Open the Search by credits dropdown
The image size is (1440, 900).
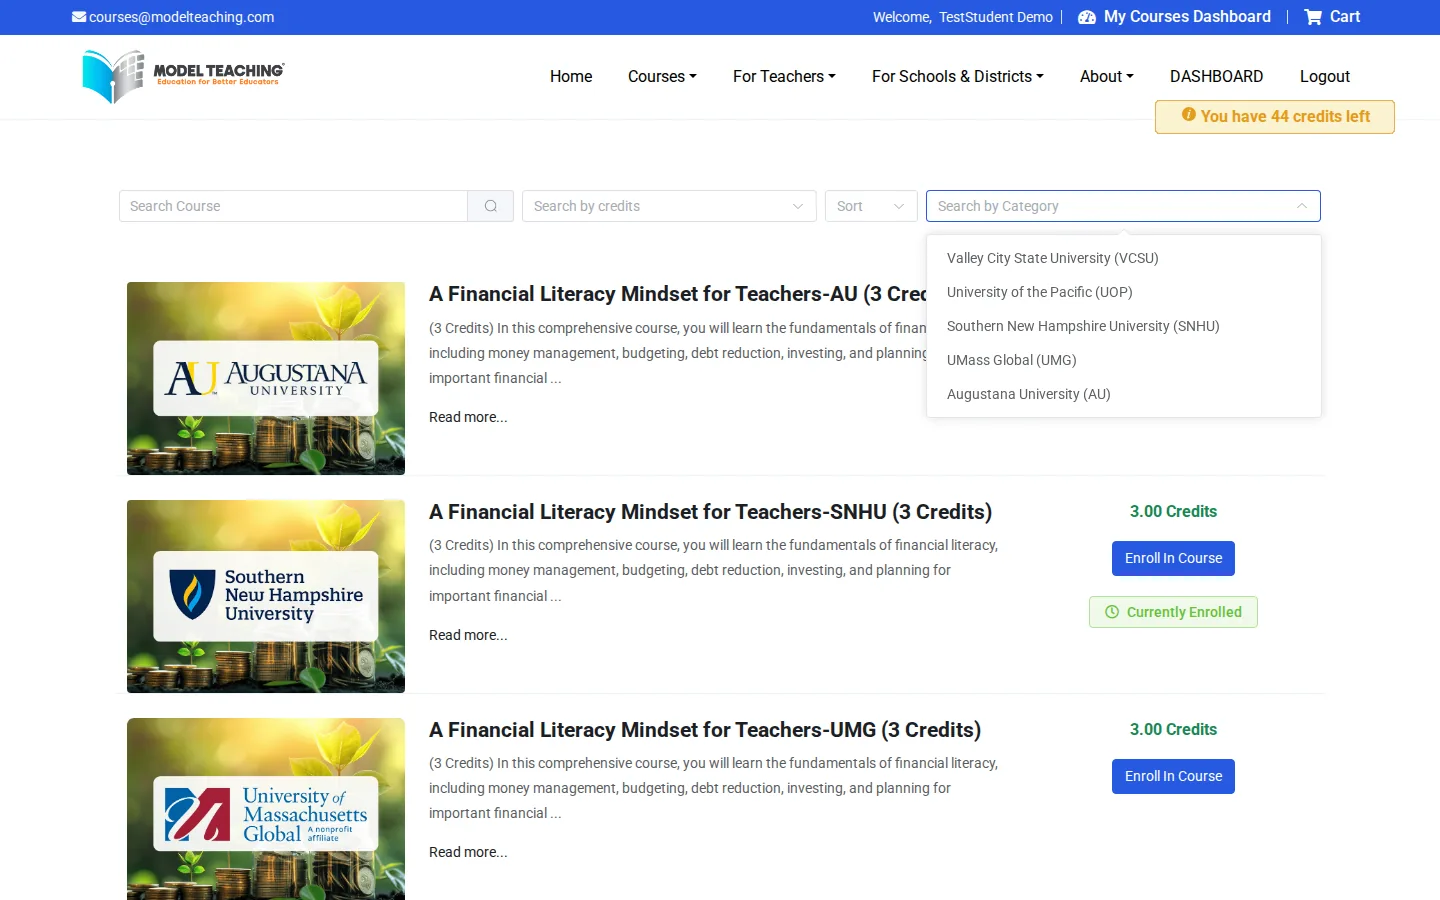click(x=669, y=206)
